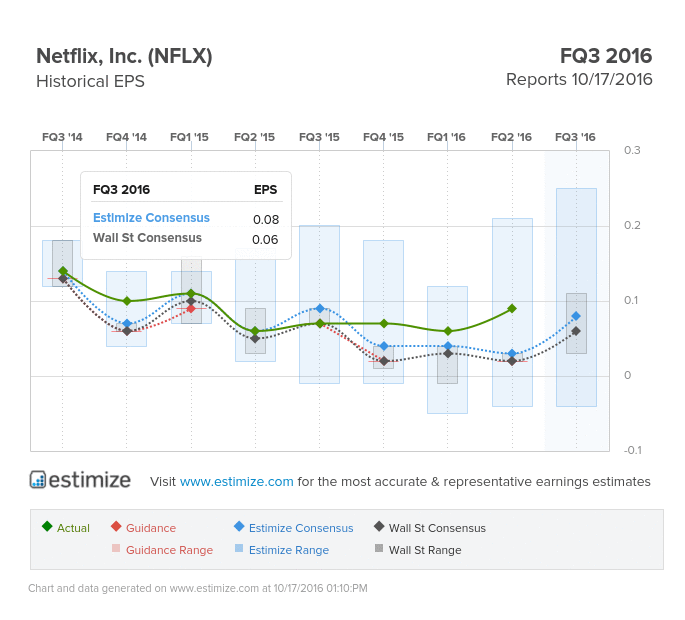
Task: Click the 0.08 EPS value in tooltip
Action: [266, 219]
